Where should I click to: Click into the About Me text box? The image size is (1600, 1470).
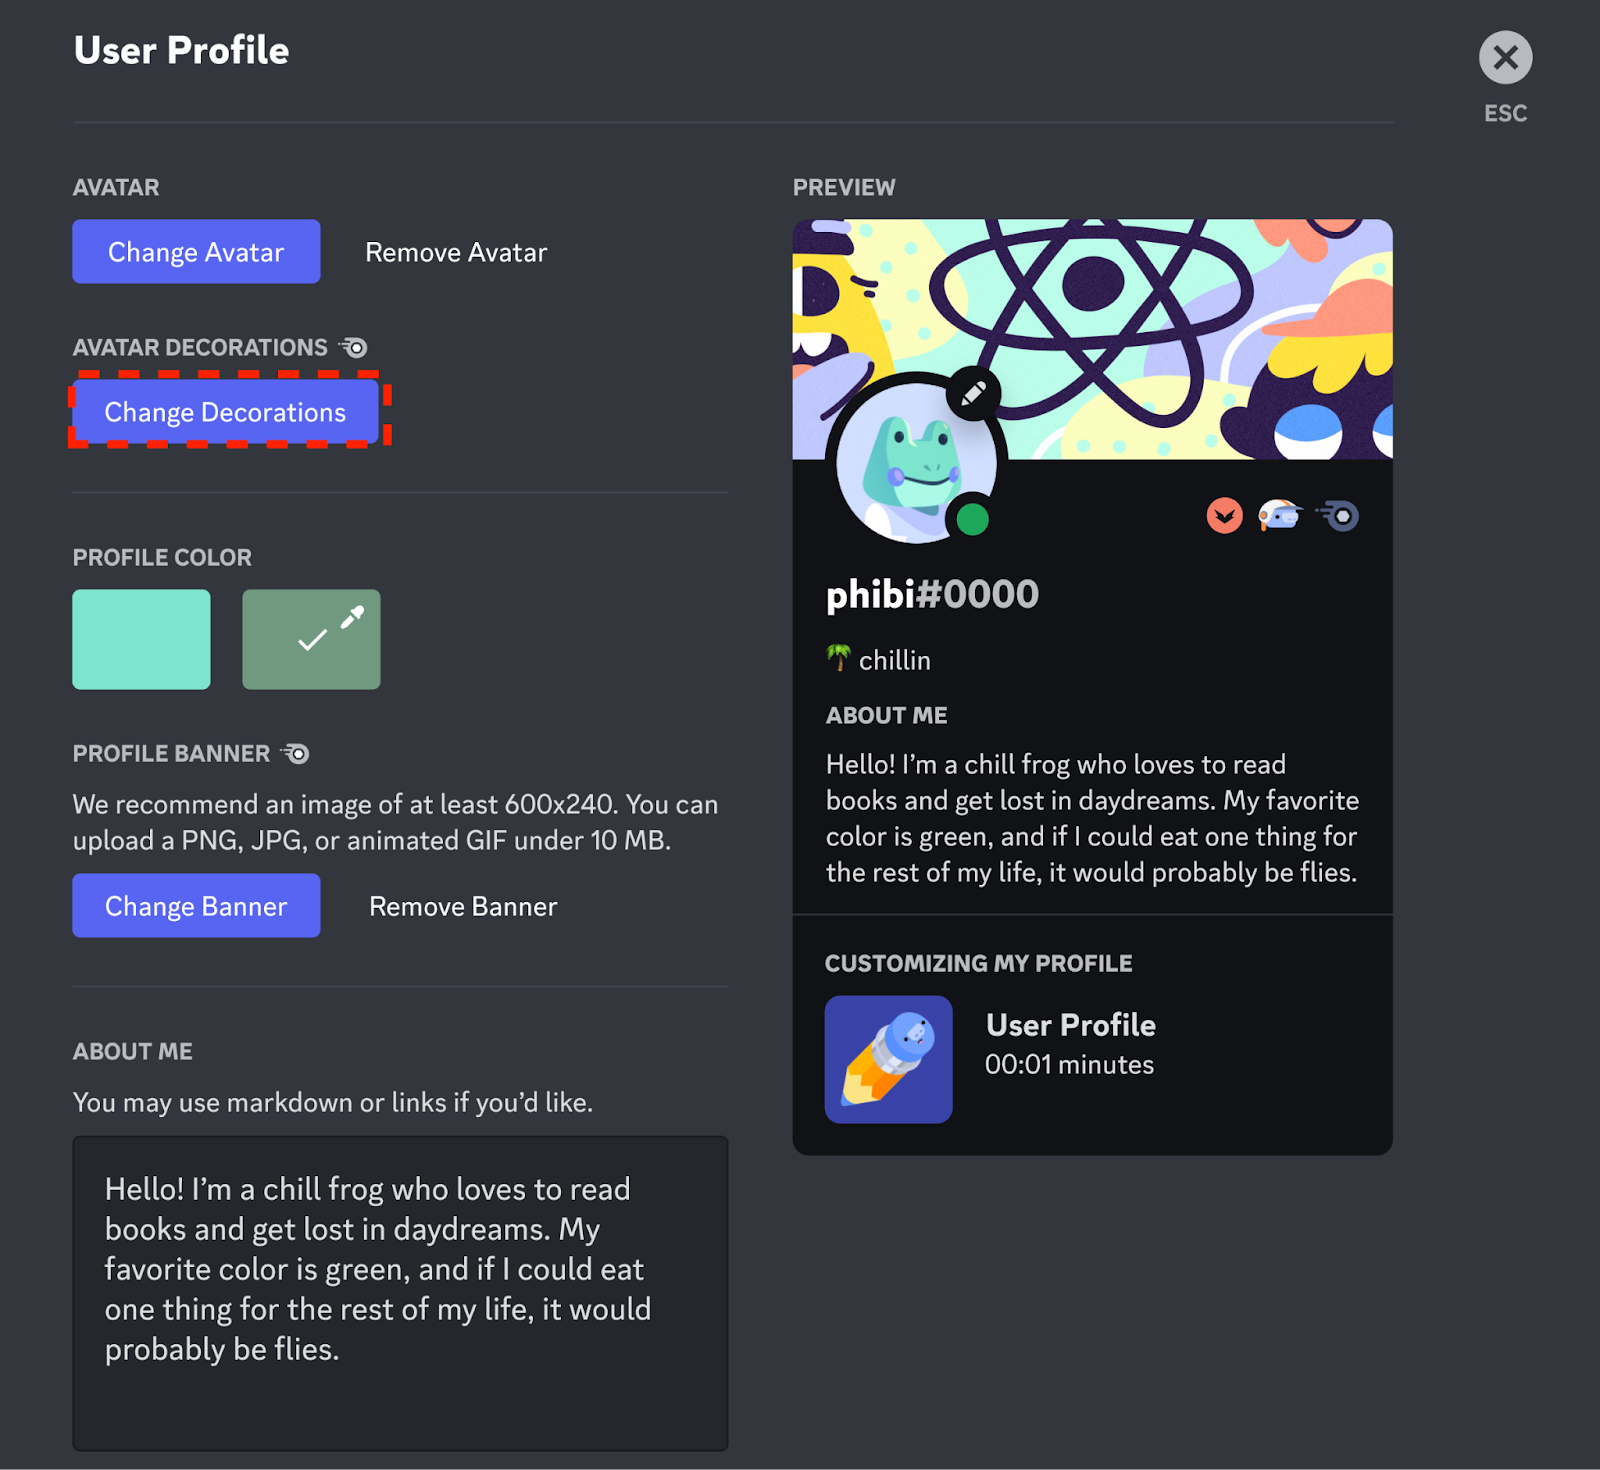click(x=400, y=1292)
